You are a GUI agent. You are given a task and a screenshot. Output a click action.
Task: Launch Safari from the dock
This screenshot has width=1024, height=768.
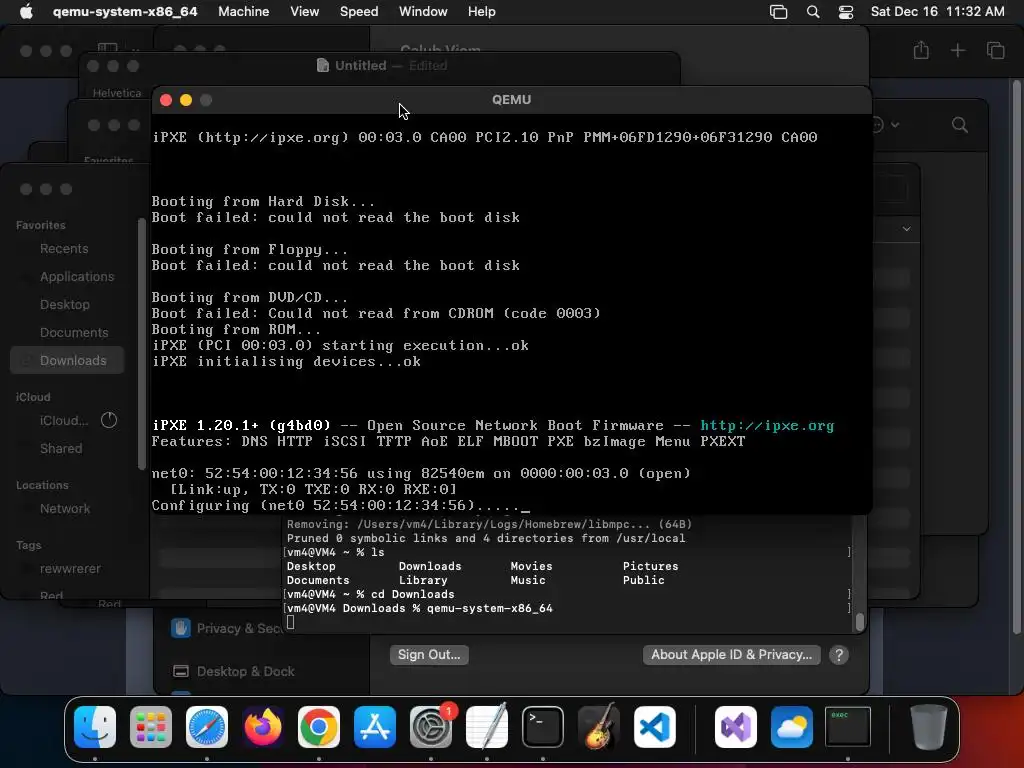pos(207,726)
